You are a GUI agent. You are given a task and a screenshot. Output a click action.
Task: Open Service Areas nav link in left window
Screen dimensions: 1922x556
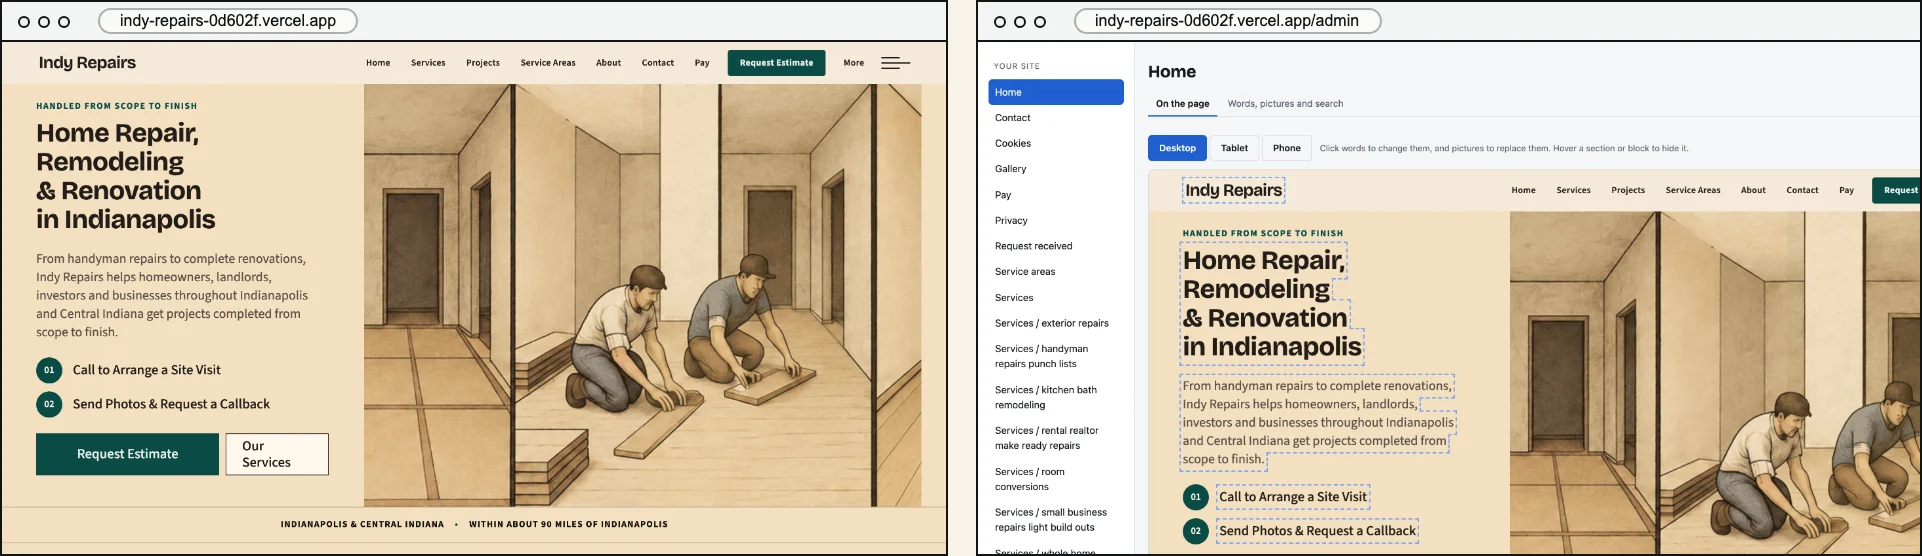[x=548, y=63]
